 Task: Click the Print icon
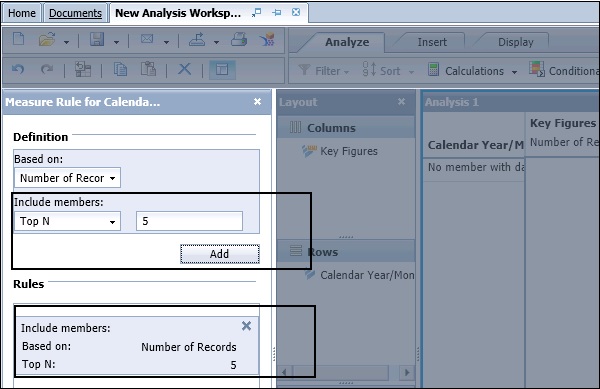point(239,39)
